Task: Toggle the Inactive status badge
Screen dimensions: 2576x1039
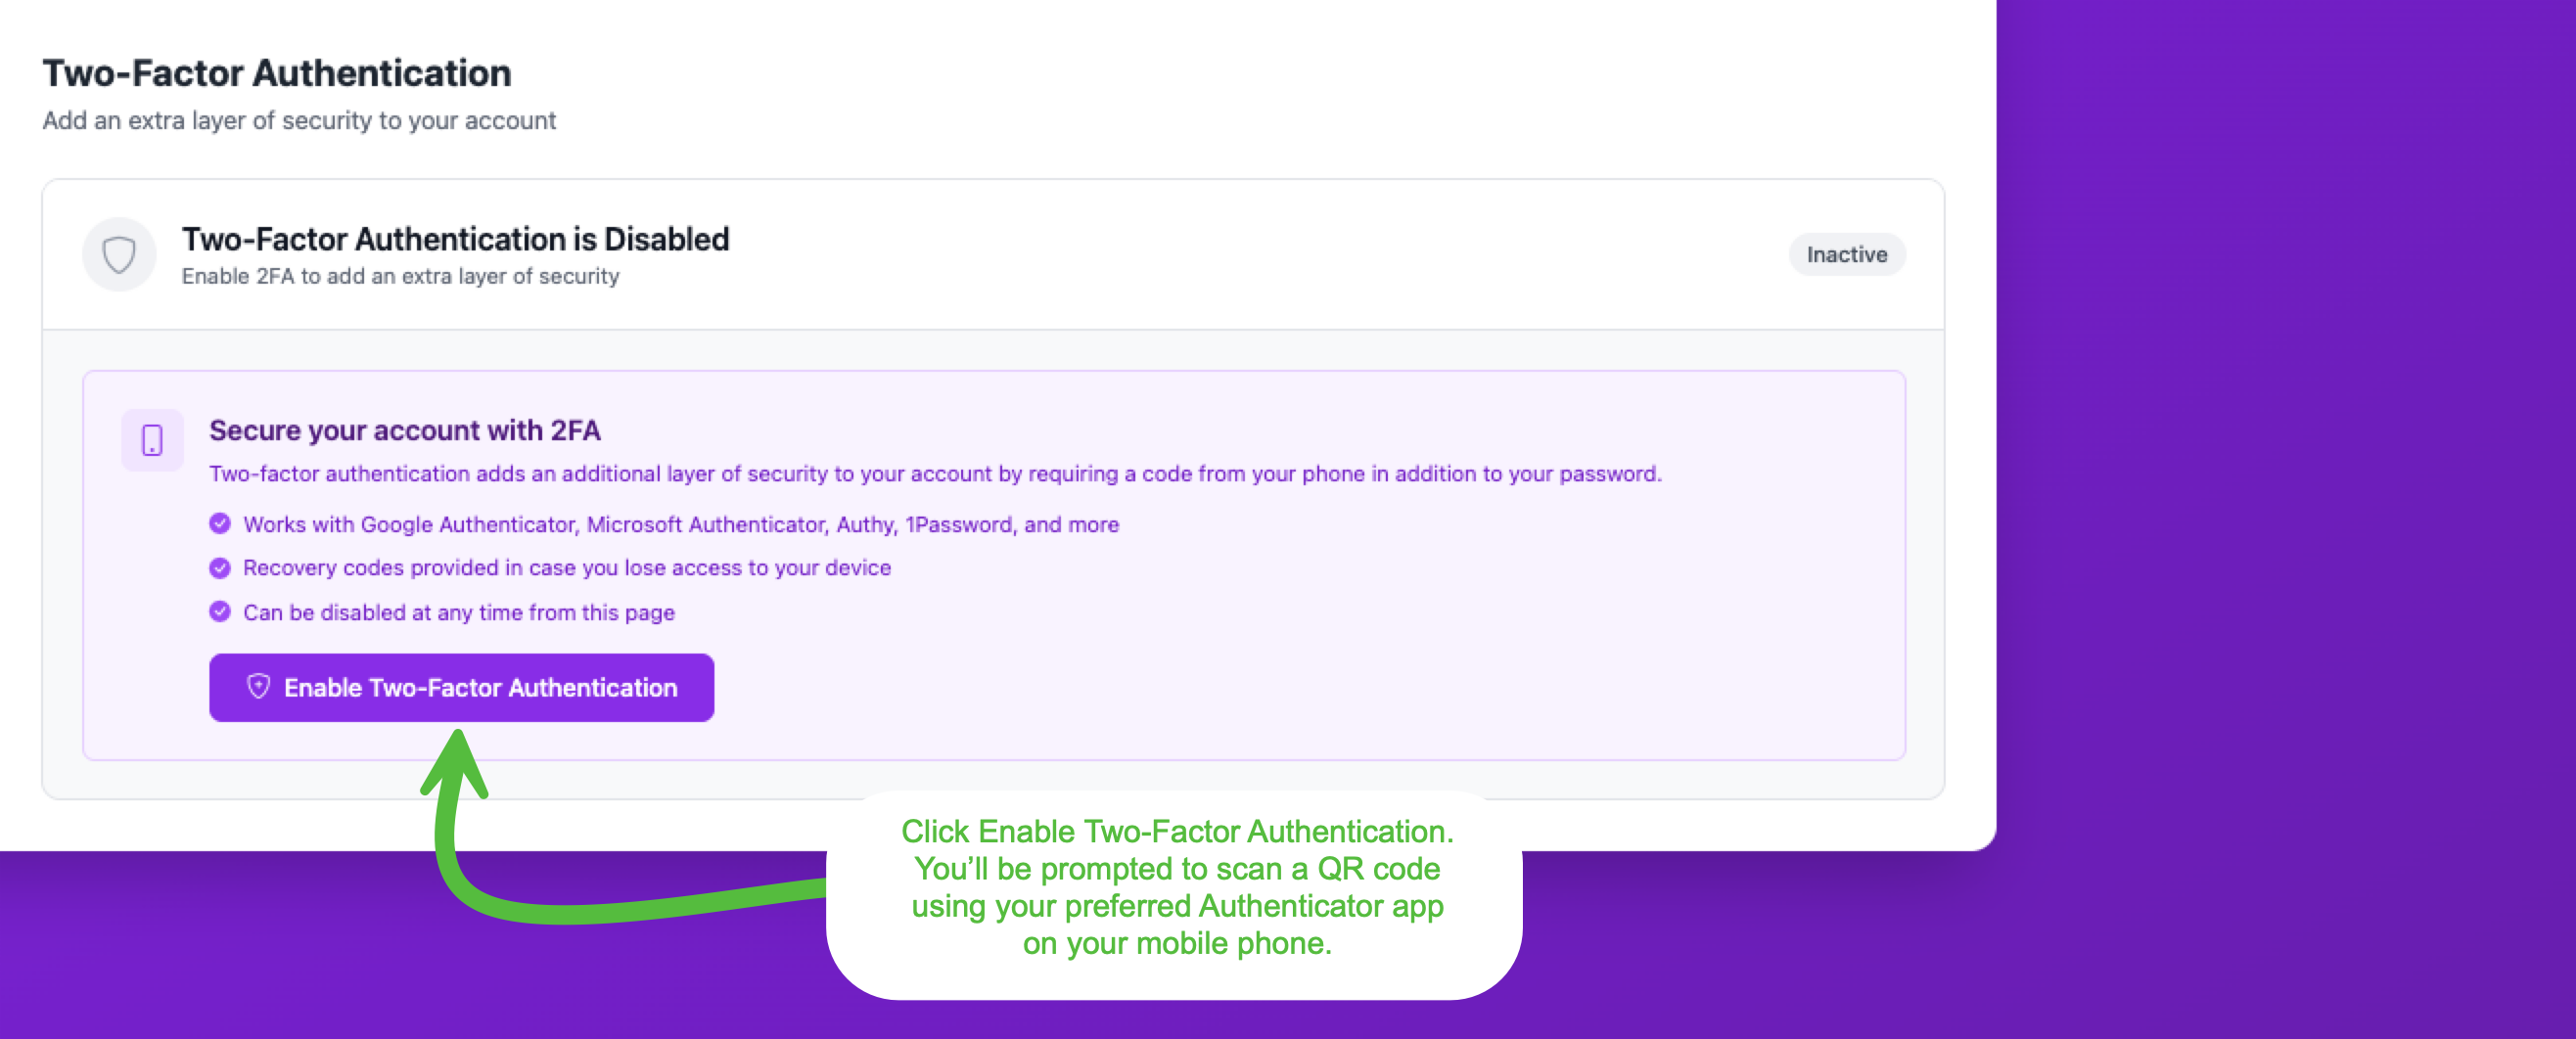Action: click(1846, 254)
